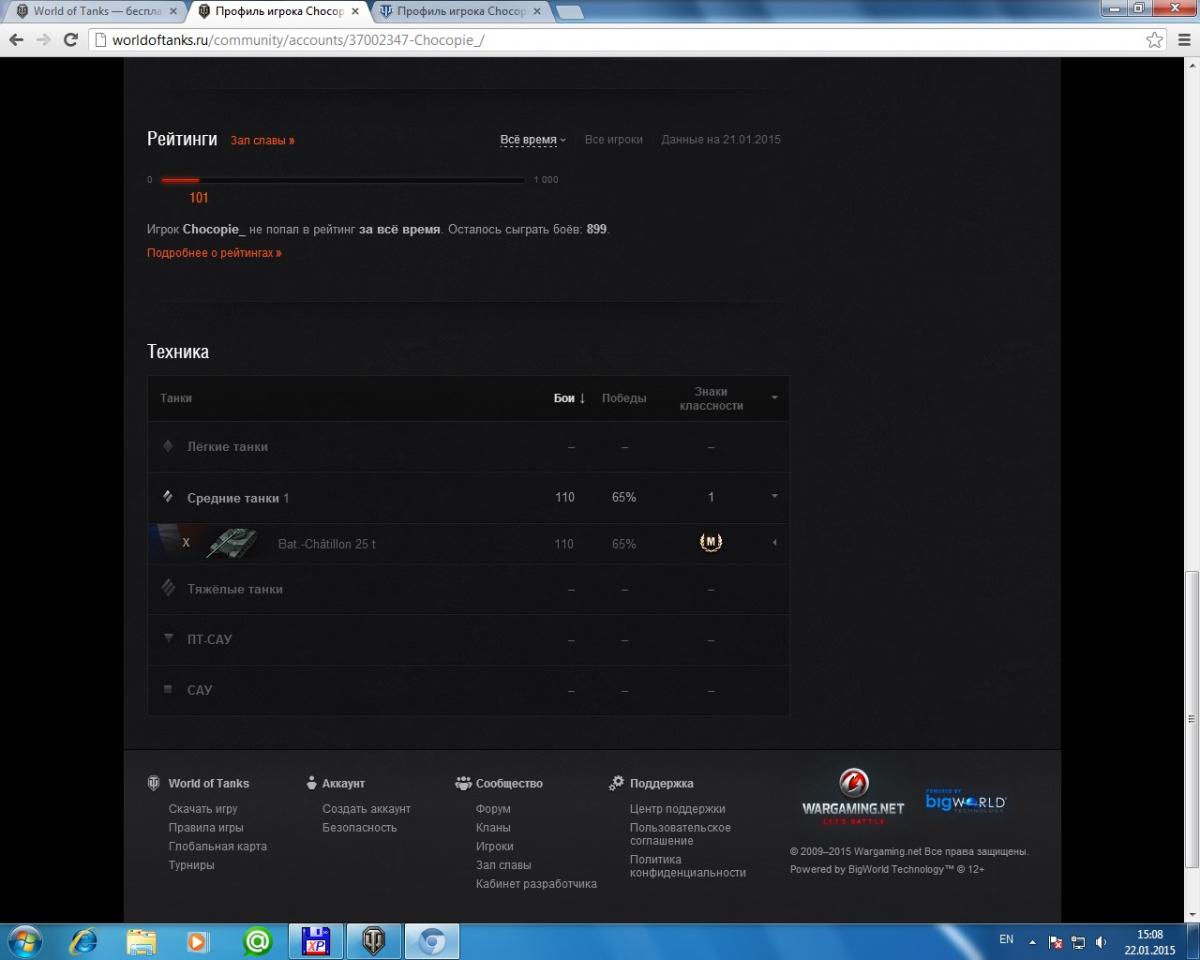
Task: Expand the Лёгкие танки row
Action: point(468,447)
